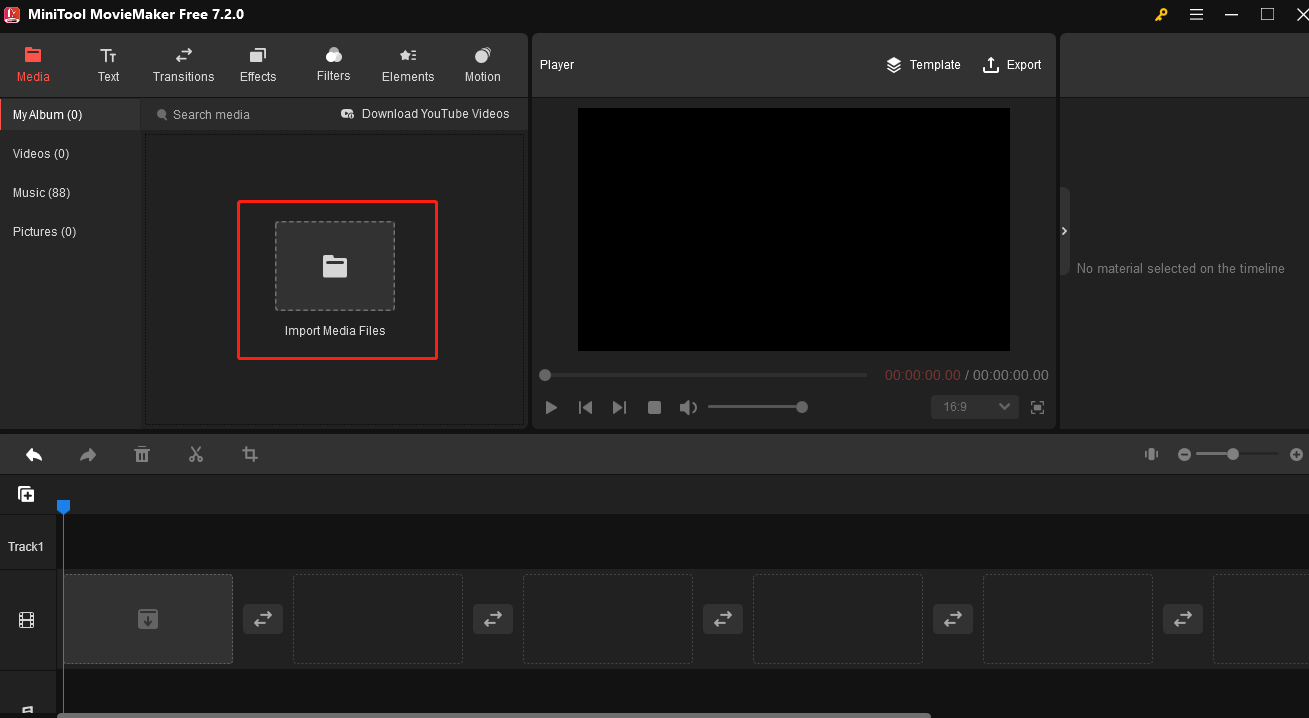Screen dimensions: 1309x718
Task: Click the player progress seek bar
Action: [x=704, y=375]
